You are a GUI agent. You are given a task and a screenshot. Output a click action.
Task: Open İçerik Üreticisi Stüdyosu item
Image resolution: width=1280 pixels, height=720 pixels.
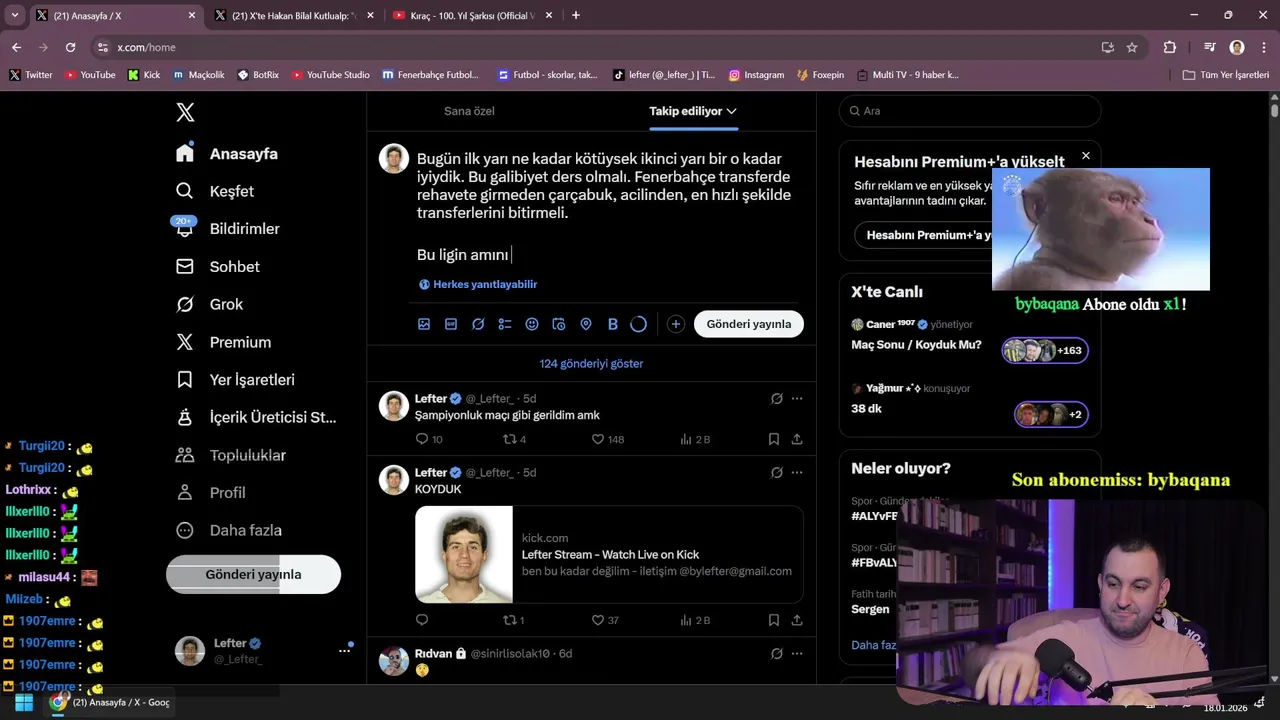(256, 417)
